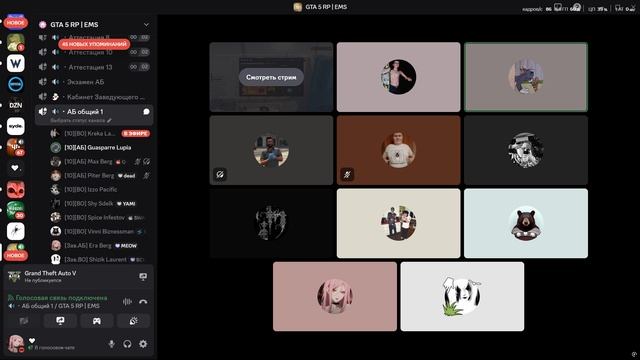The height and width of the screenshot is (360, 640).
Task: Open user settings gear
Action: (143, 344)
